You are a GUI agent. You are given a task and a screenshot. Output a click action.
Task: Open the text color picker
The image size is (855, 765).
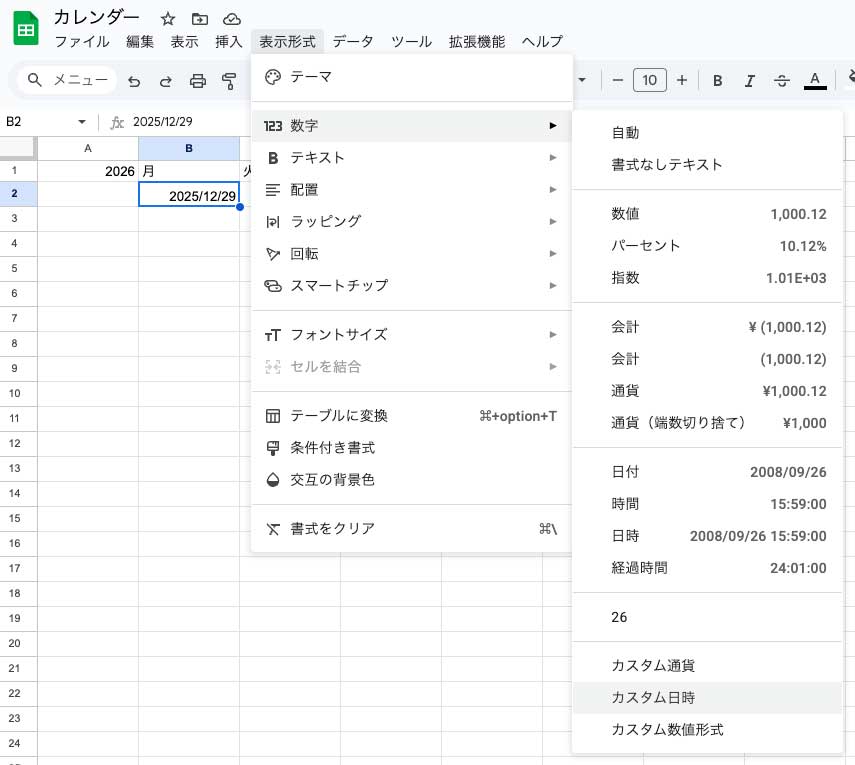[815, 80]
